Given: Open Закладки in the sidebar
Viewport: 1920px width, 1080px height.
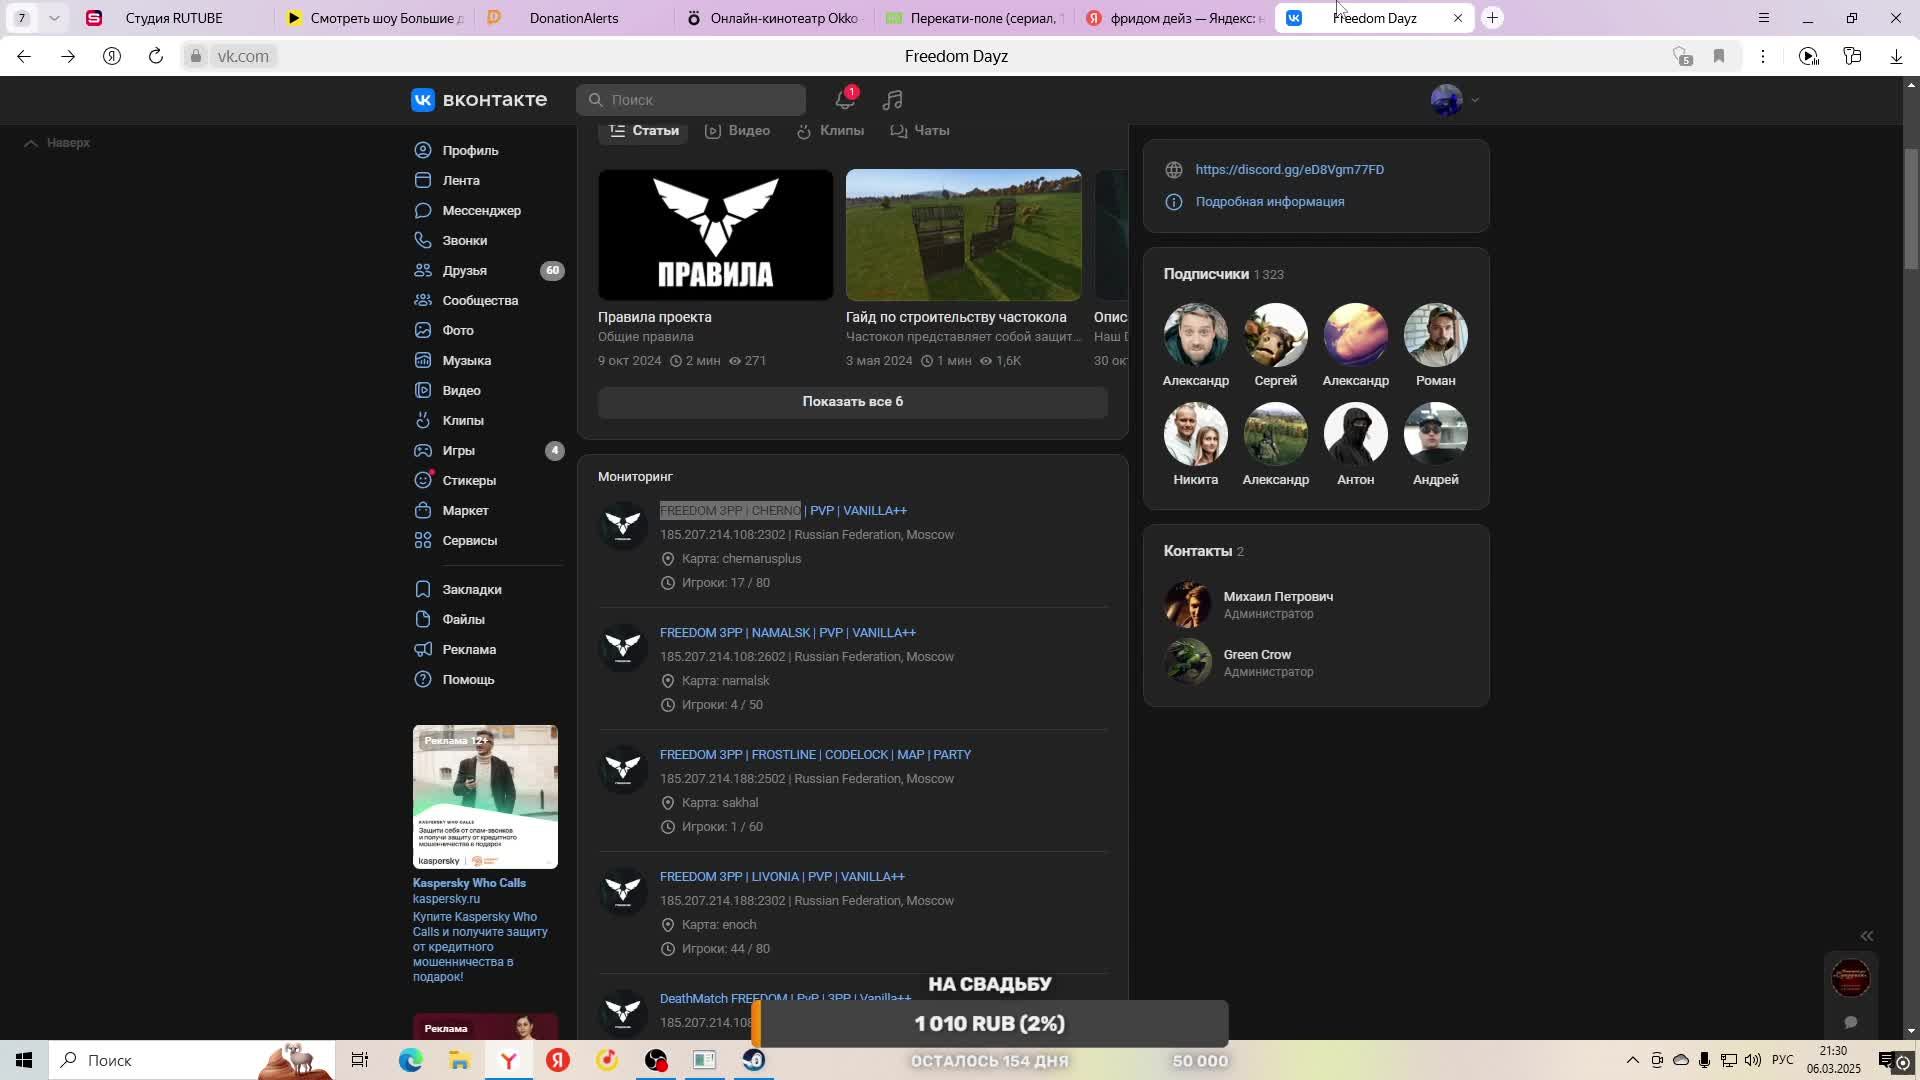Looking at the screenshot, I should tap(471, 589).
